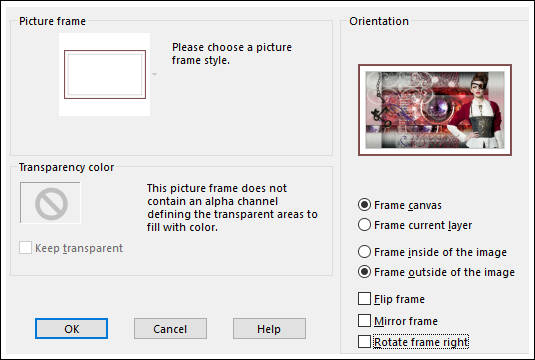Choose Frame outside of the image
Viewport: 535px width, 360px height.
tap(364, 272)
